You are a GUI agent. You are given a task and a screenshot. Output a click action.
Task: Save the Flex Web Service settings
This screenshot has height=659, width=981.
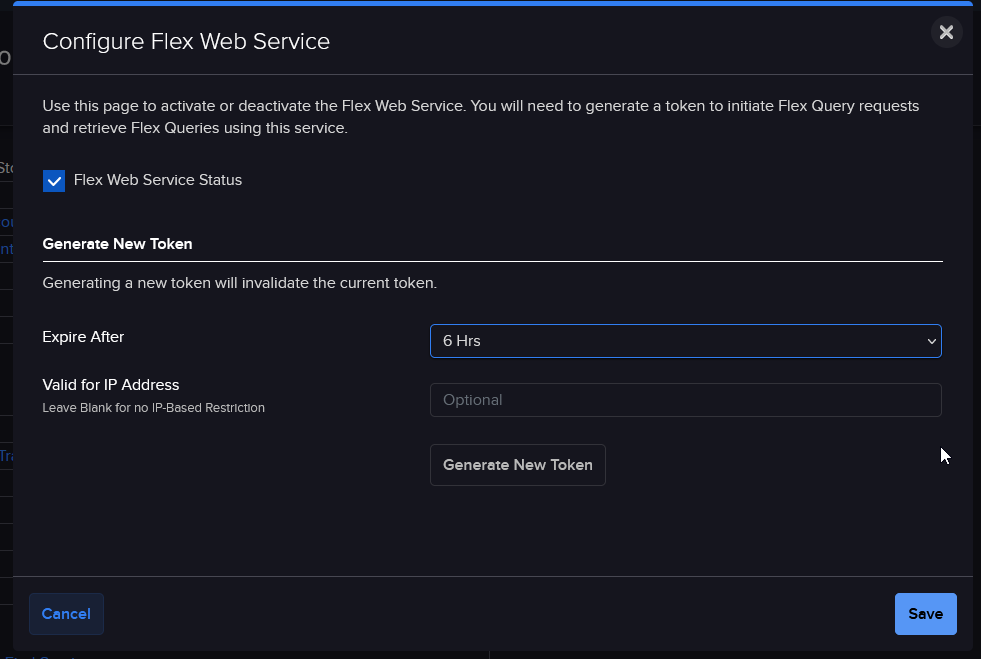click(x=925, y=613)
